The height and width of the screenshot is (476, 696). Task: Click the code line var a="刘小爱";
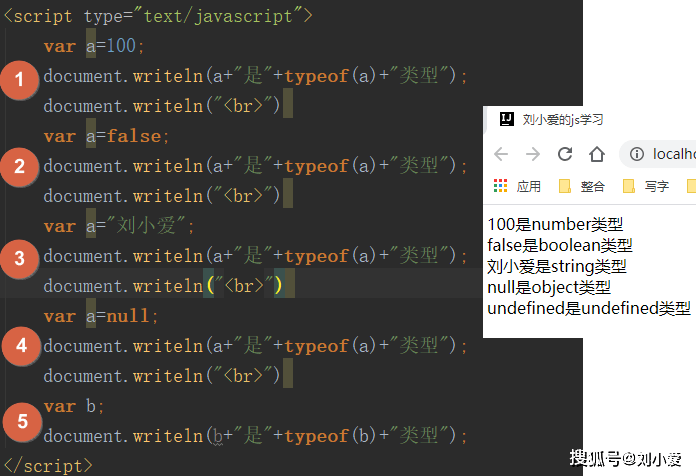pos(119,226)
